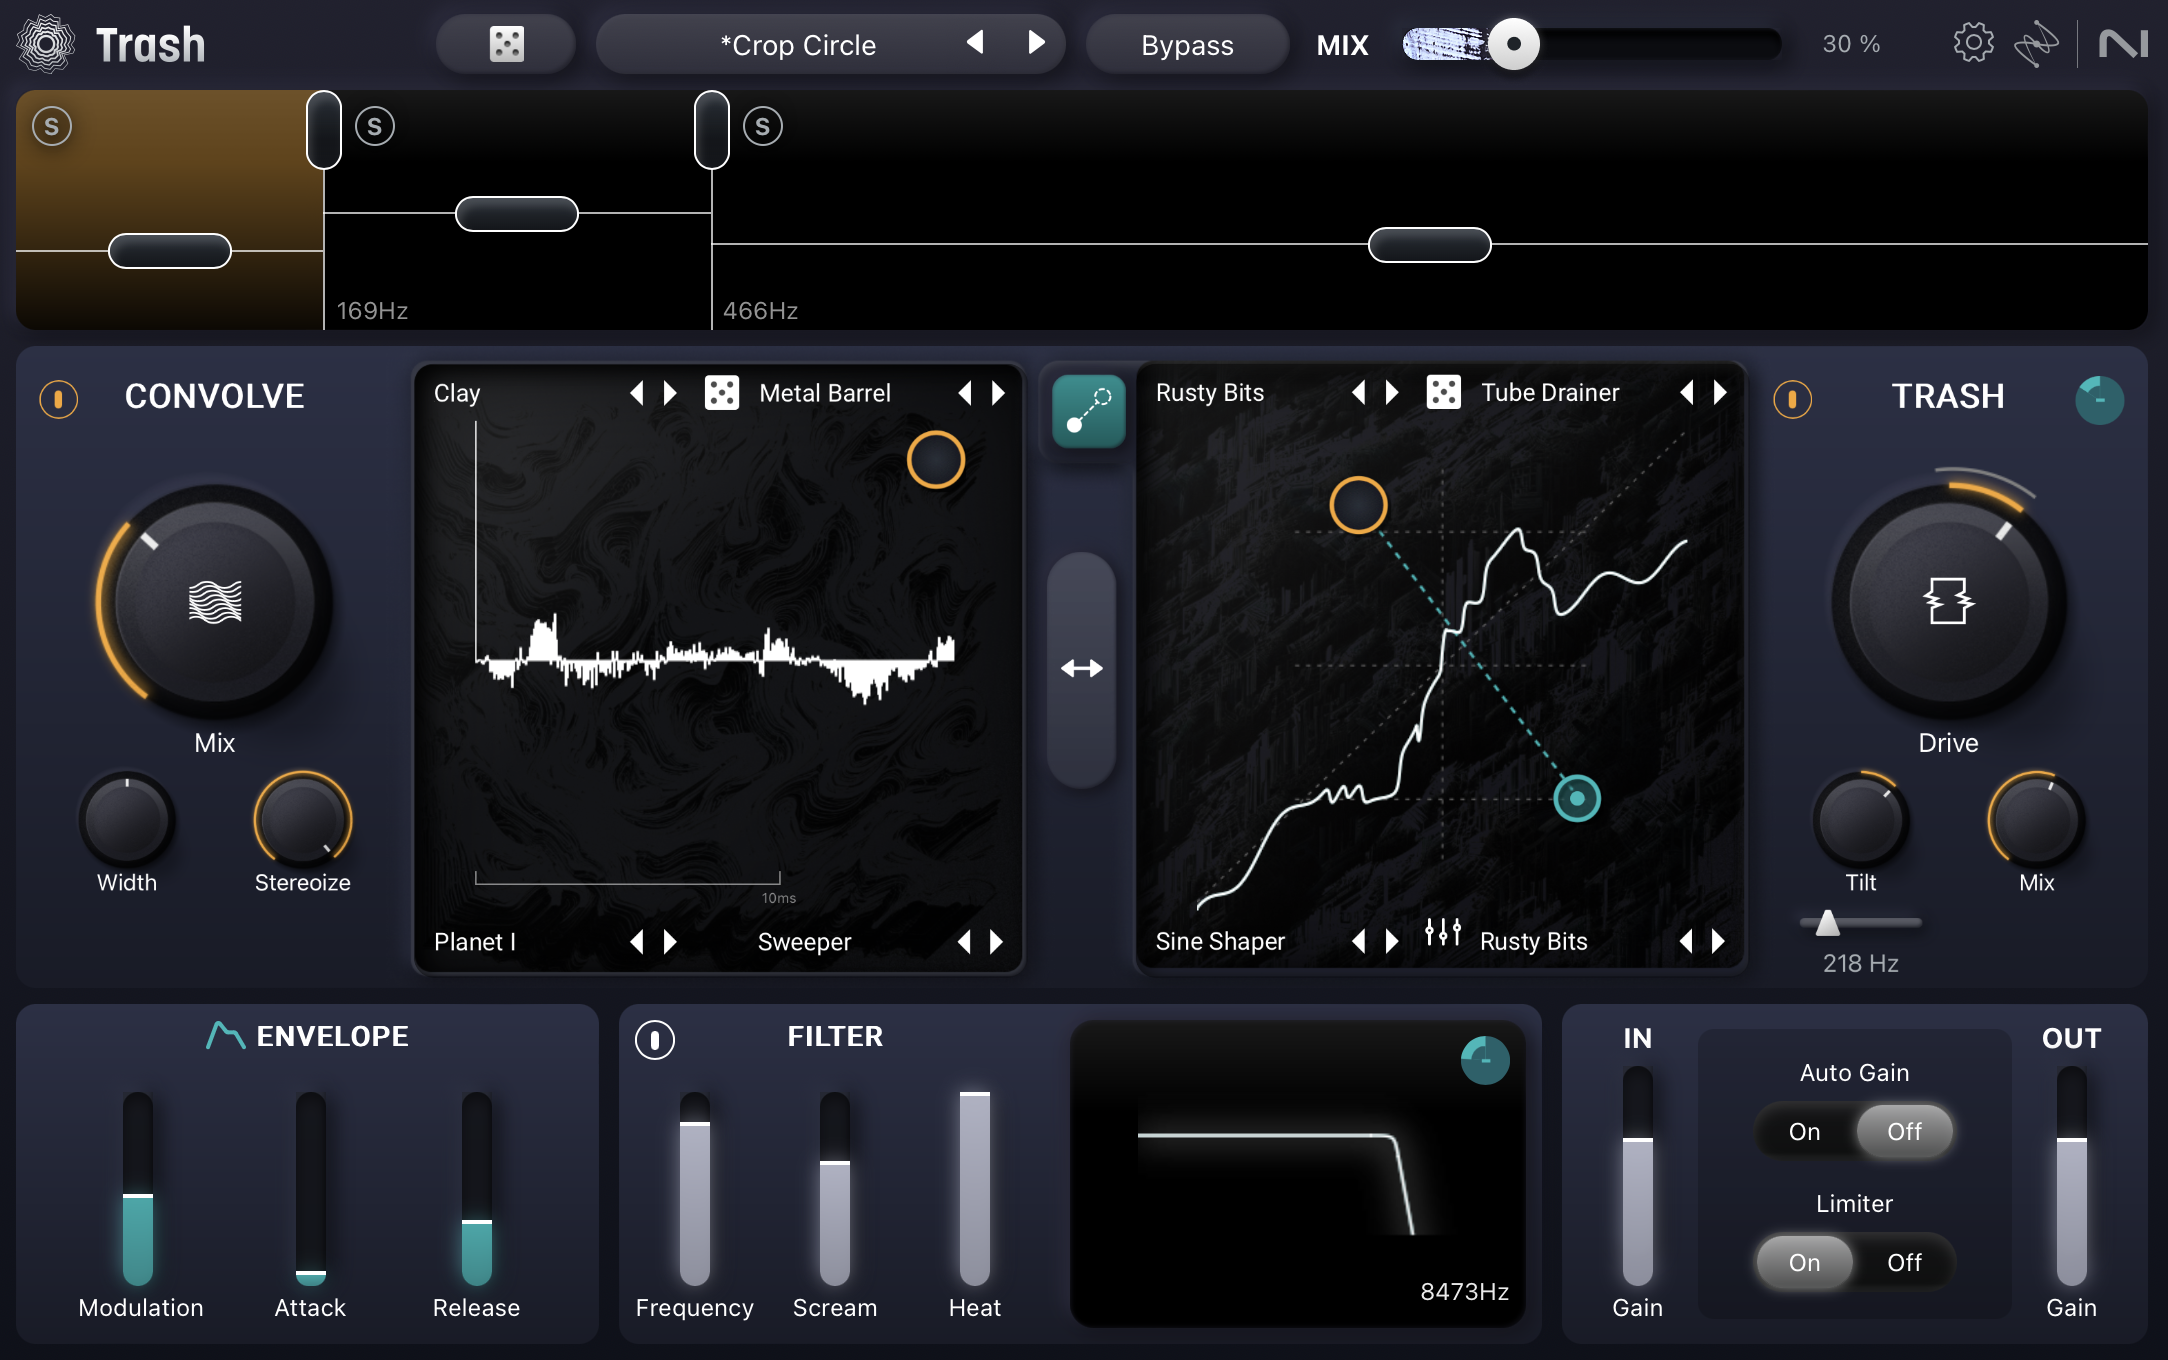The width and height of the screenshot is (2168, 1360).
Task: Select next impulse after Metal Barrel
Action: (x=998, y=393)
